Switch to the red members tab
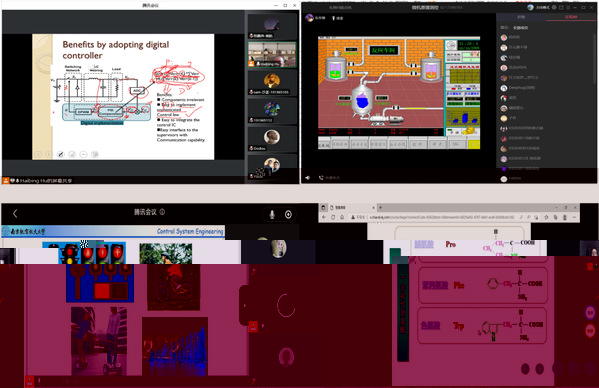Screen dimensions: 599x388 571,17
